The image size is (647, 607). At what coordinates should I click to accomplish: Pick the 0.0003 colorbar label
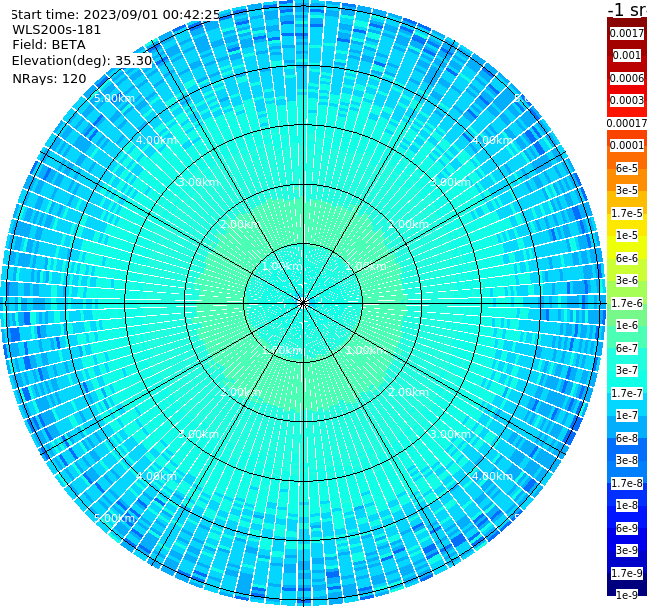[627, 100]
